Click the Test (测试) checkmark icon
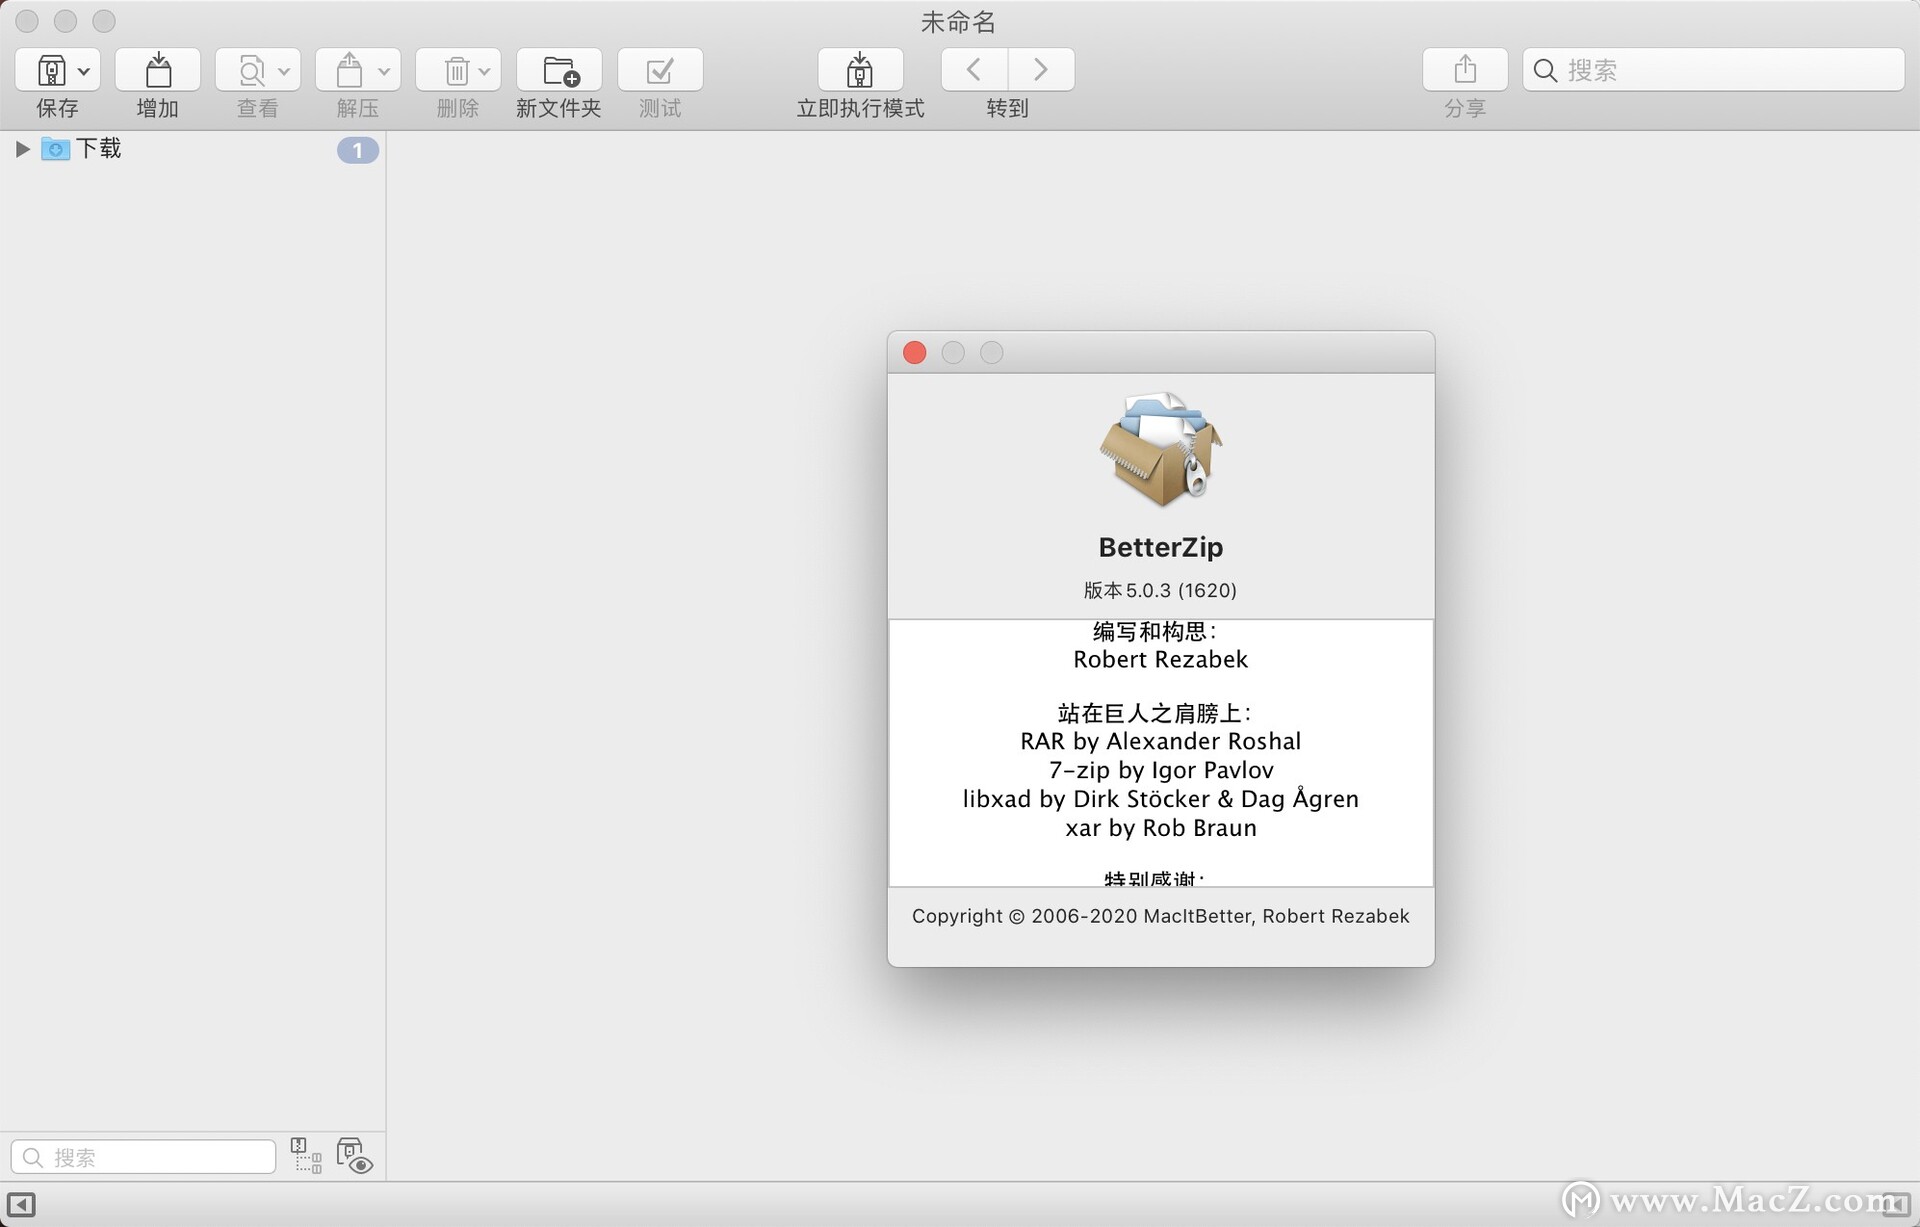The width and height of the screenshot is (1920, 1227). pos(660,70)
